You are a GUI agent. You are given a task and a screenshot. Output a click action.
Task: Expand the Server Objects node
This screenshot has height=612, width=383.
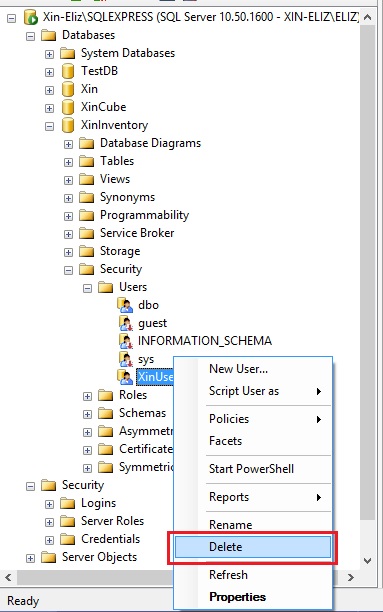(x=30, y=558)
